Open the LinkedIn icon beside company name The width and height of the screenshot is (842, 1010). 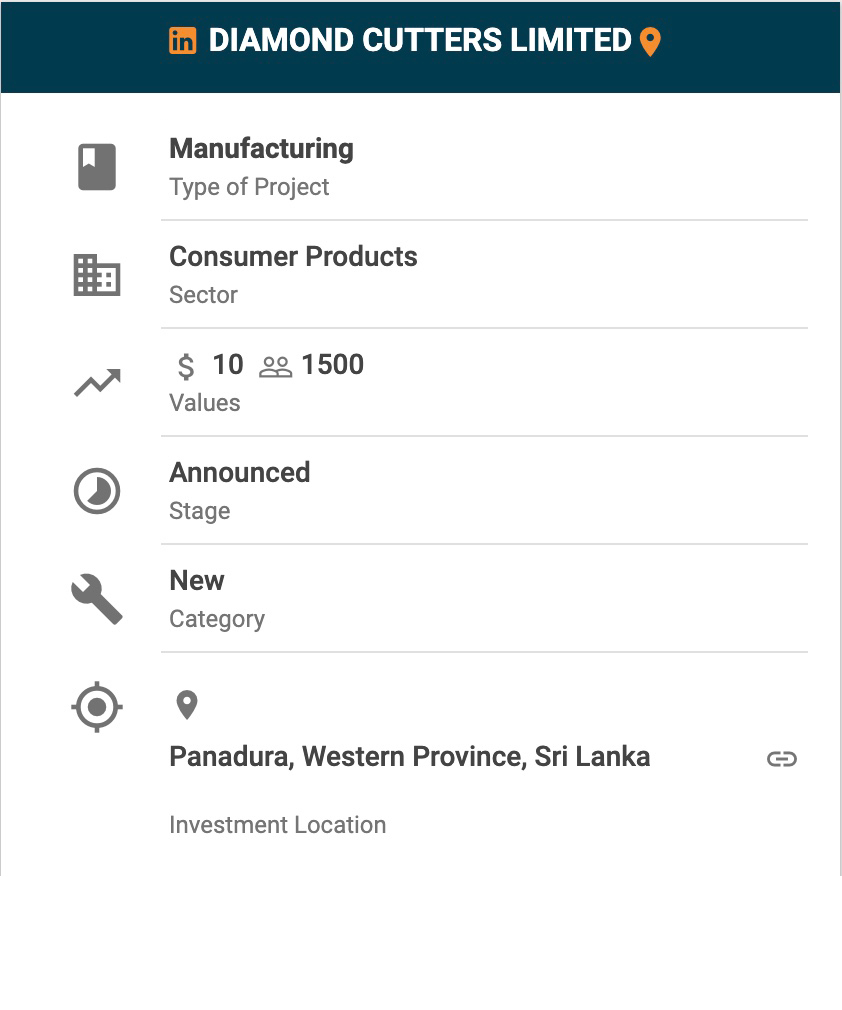[183, 41]
